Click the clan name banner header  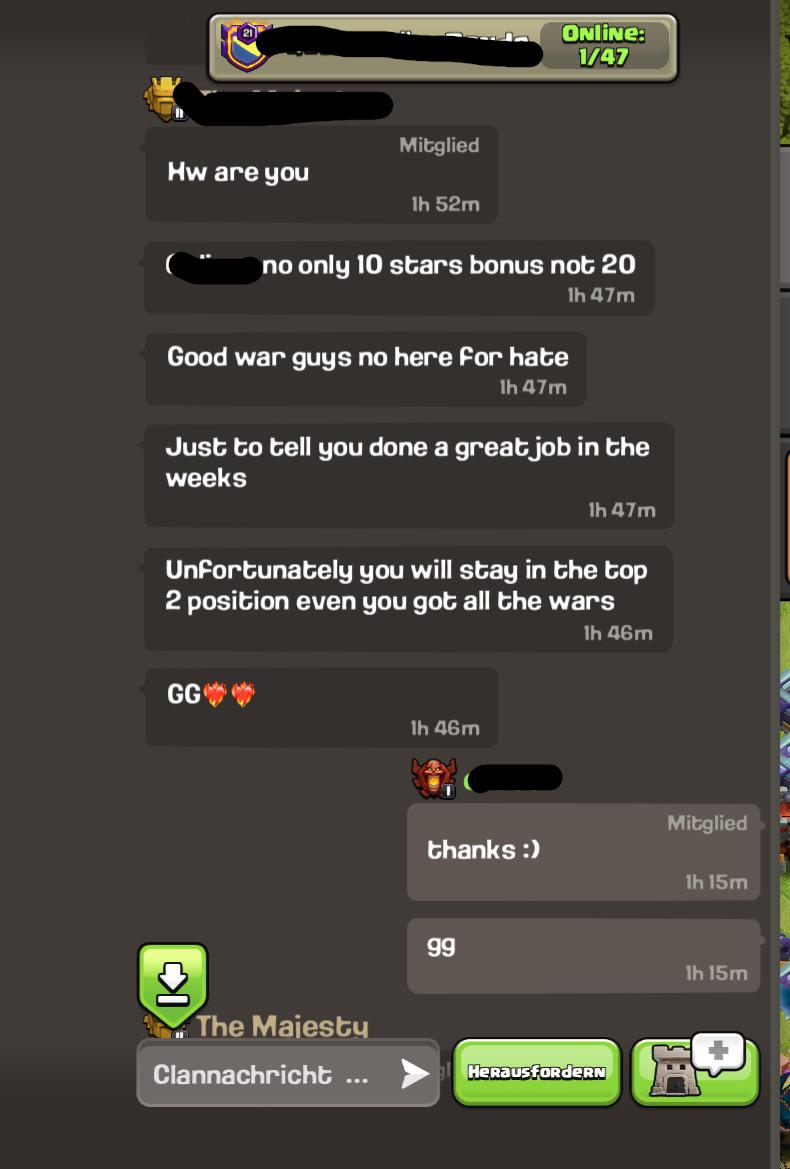pos(443,47)
